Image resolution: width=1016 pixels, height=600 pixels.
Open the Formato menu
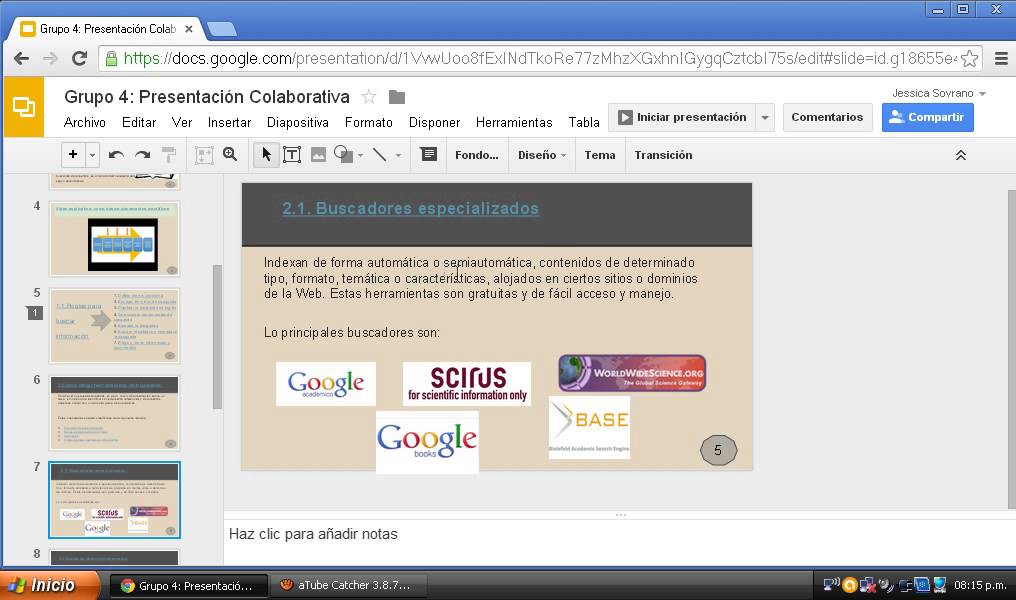[369, 122]
